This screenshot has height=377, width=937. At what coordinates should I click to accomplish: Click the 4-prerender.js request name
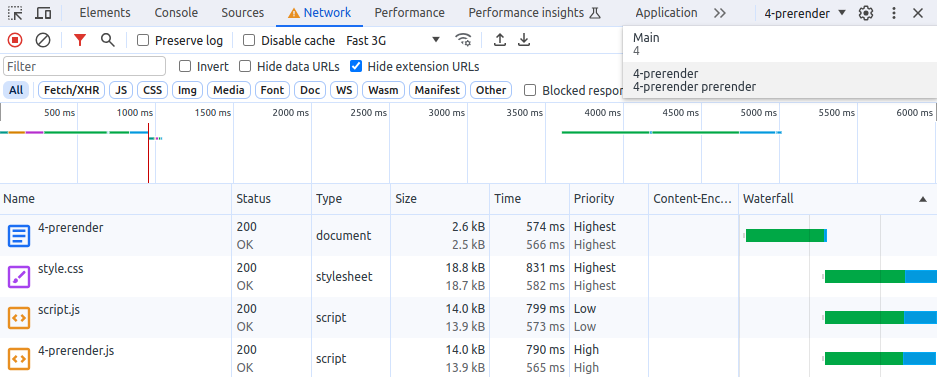(76, 351)
